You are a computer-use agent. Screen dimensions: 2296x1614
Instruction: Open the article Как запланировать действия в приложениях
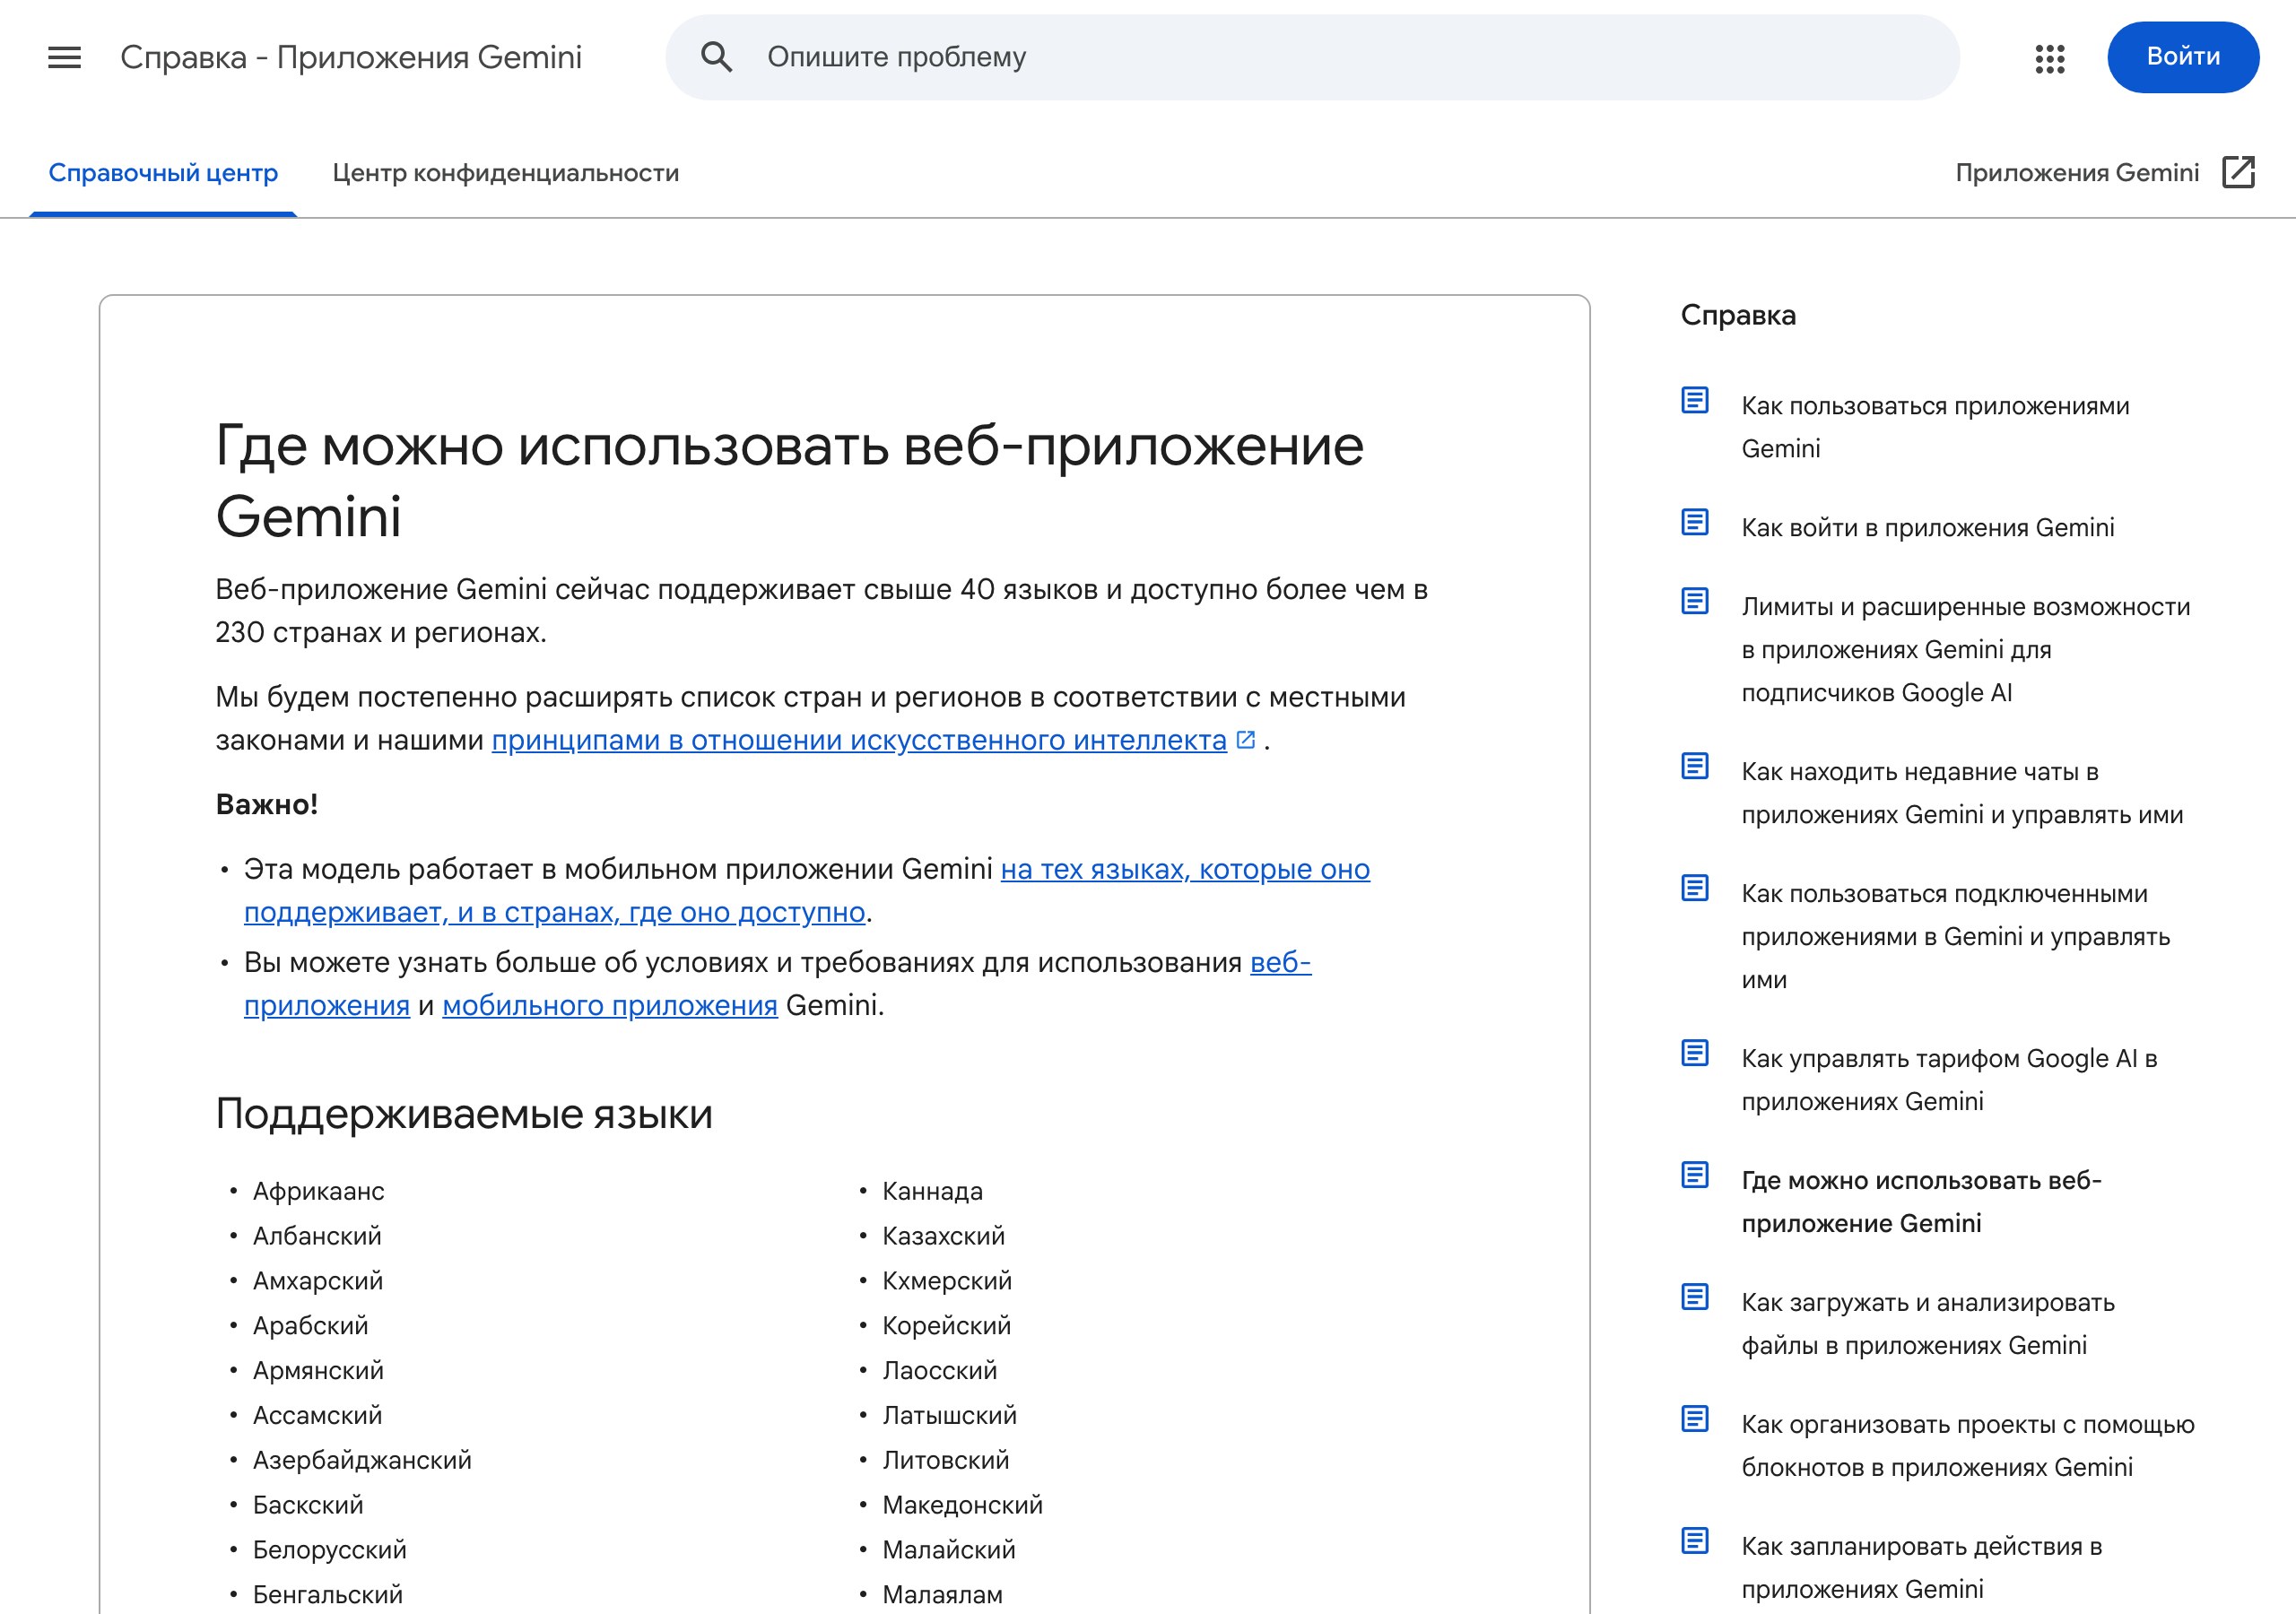coord(1921,1568)
